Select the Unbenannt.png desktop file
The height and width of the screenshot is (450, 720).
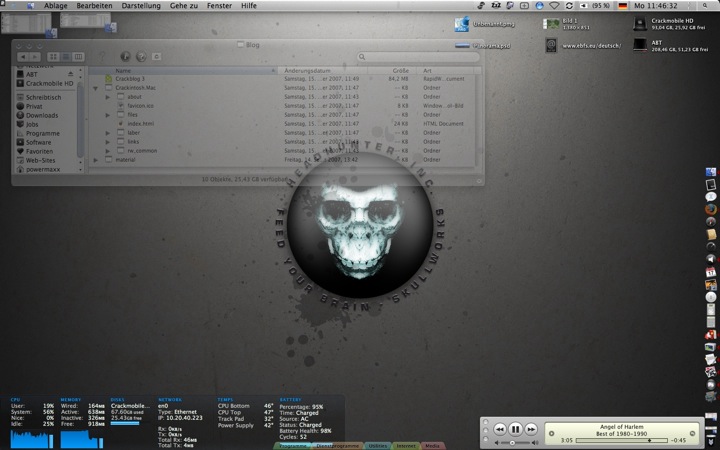462,23
